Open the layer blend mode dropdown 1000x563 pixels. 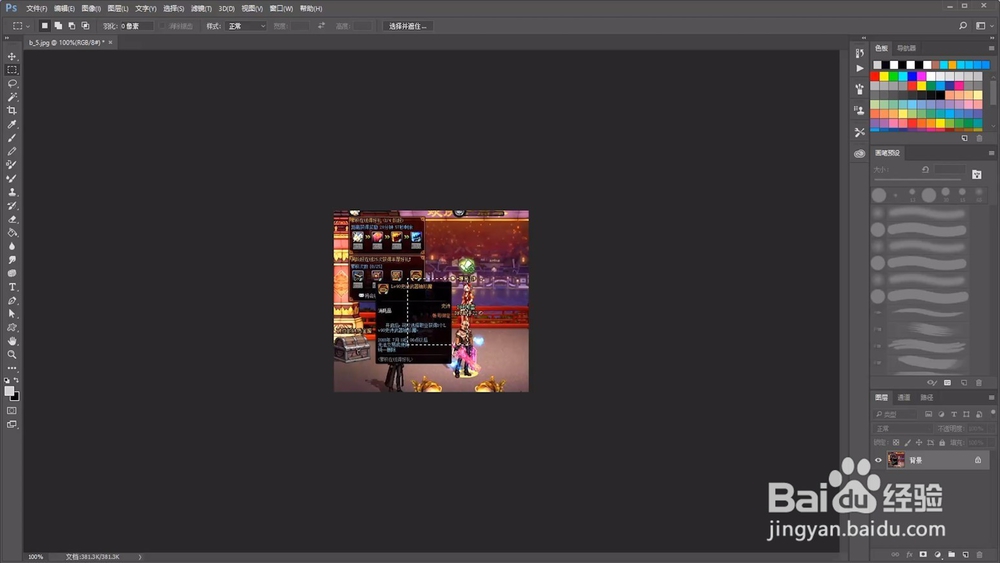pos(902,428)
